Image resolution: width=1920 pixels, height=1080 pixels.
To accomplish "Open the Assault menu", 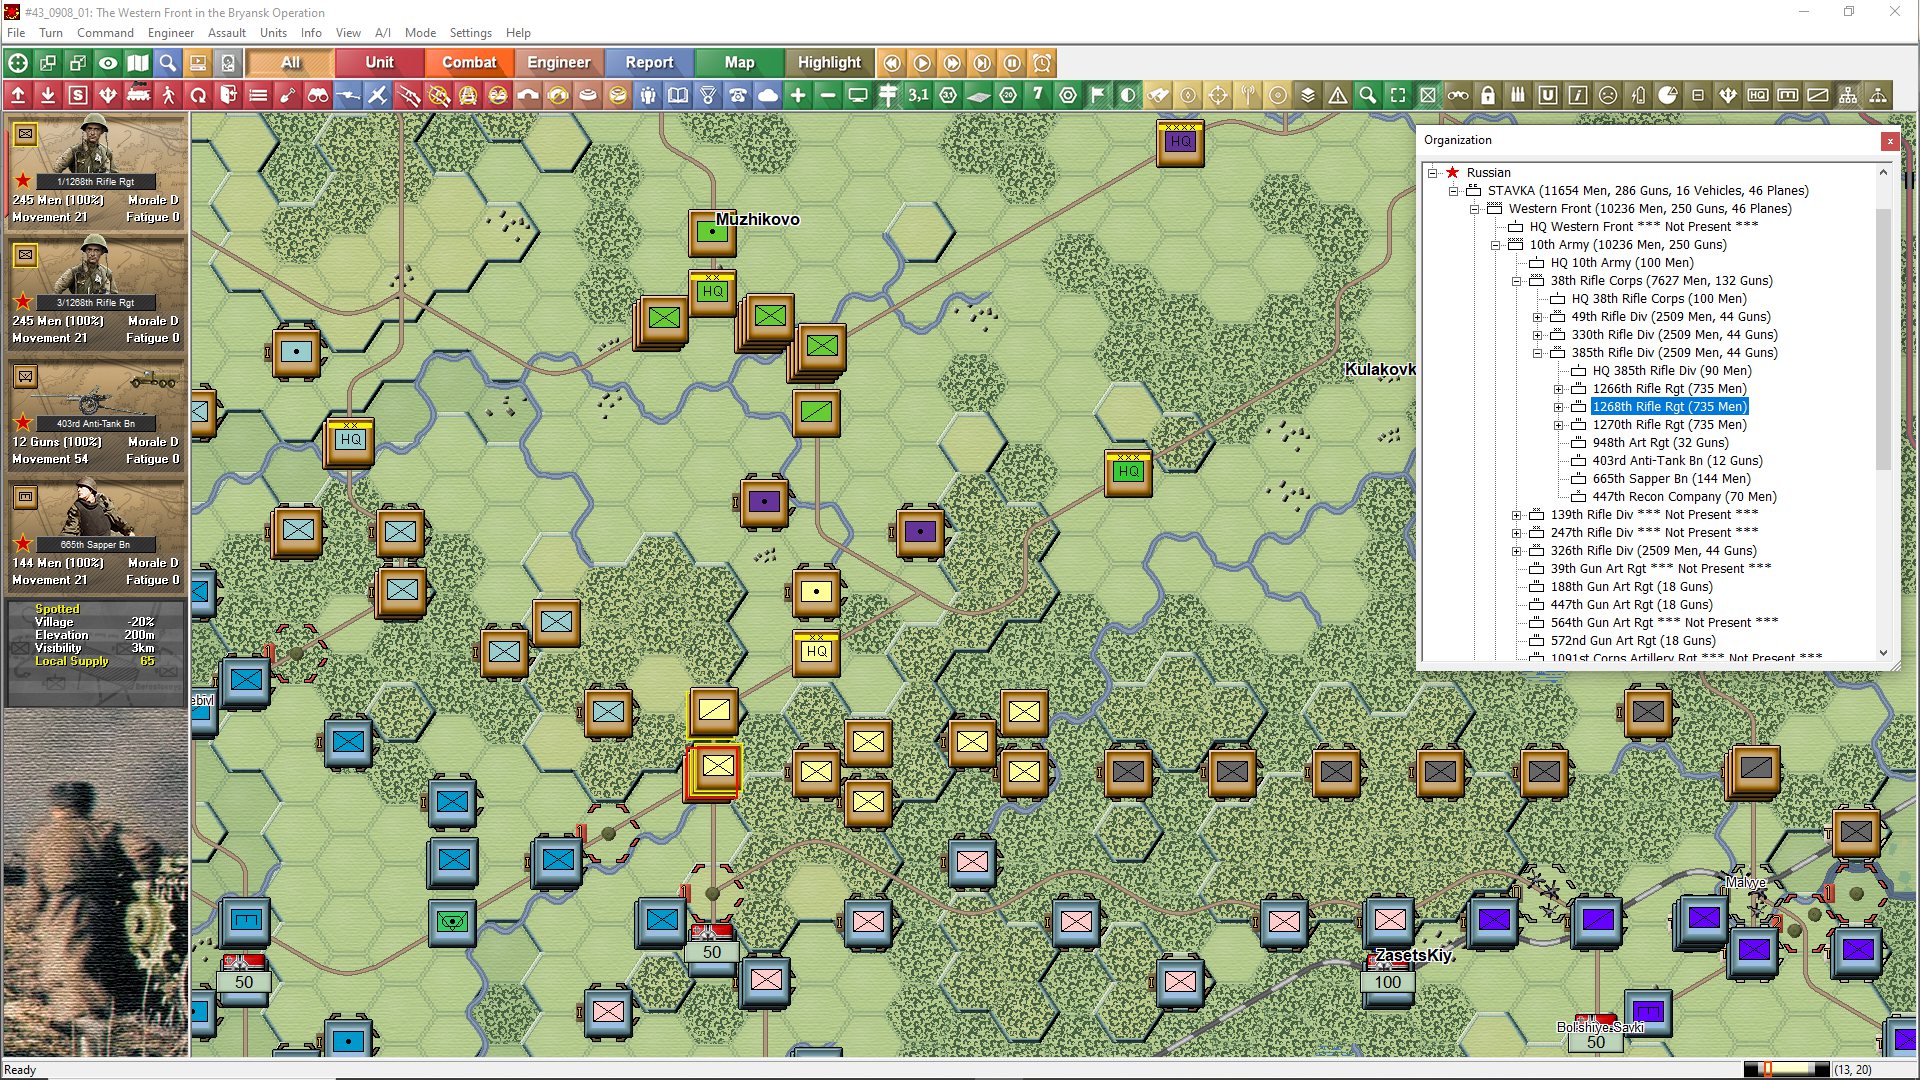I will 227,33.
